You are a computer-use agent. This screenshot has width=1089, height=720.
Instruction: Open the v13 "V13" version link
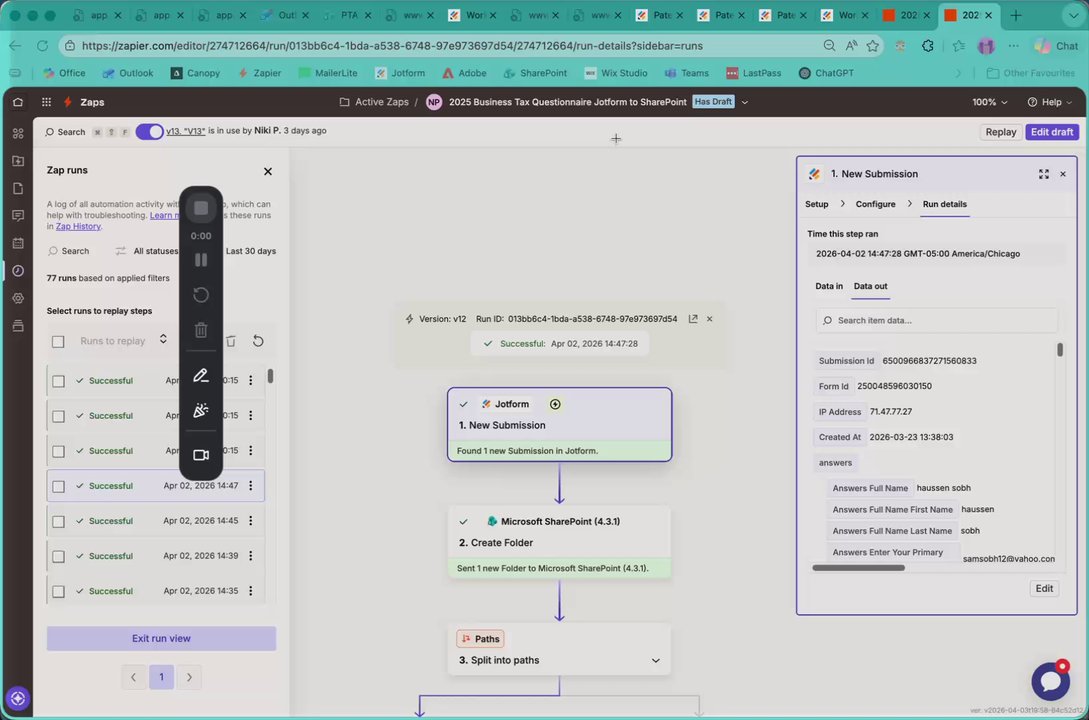coord(185,131)
